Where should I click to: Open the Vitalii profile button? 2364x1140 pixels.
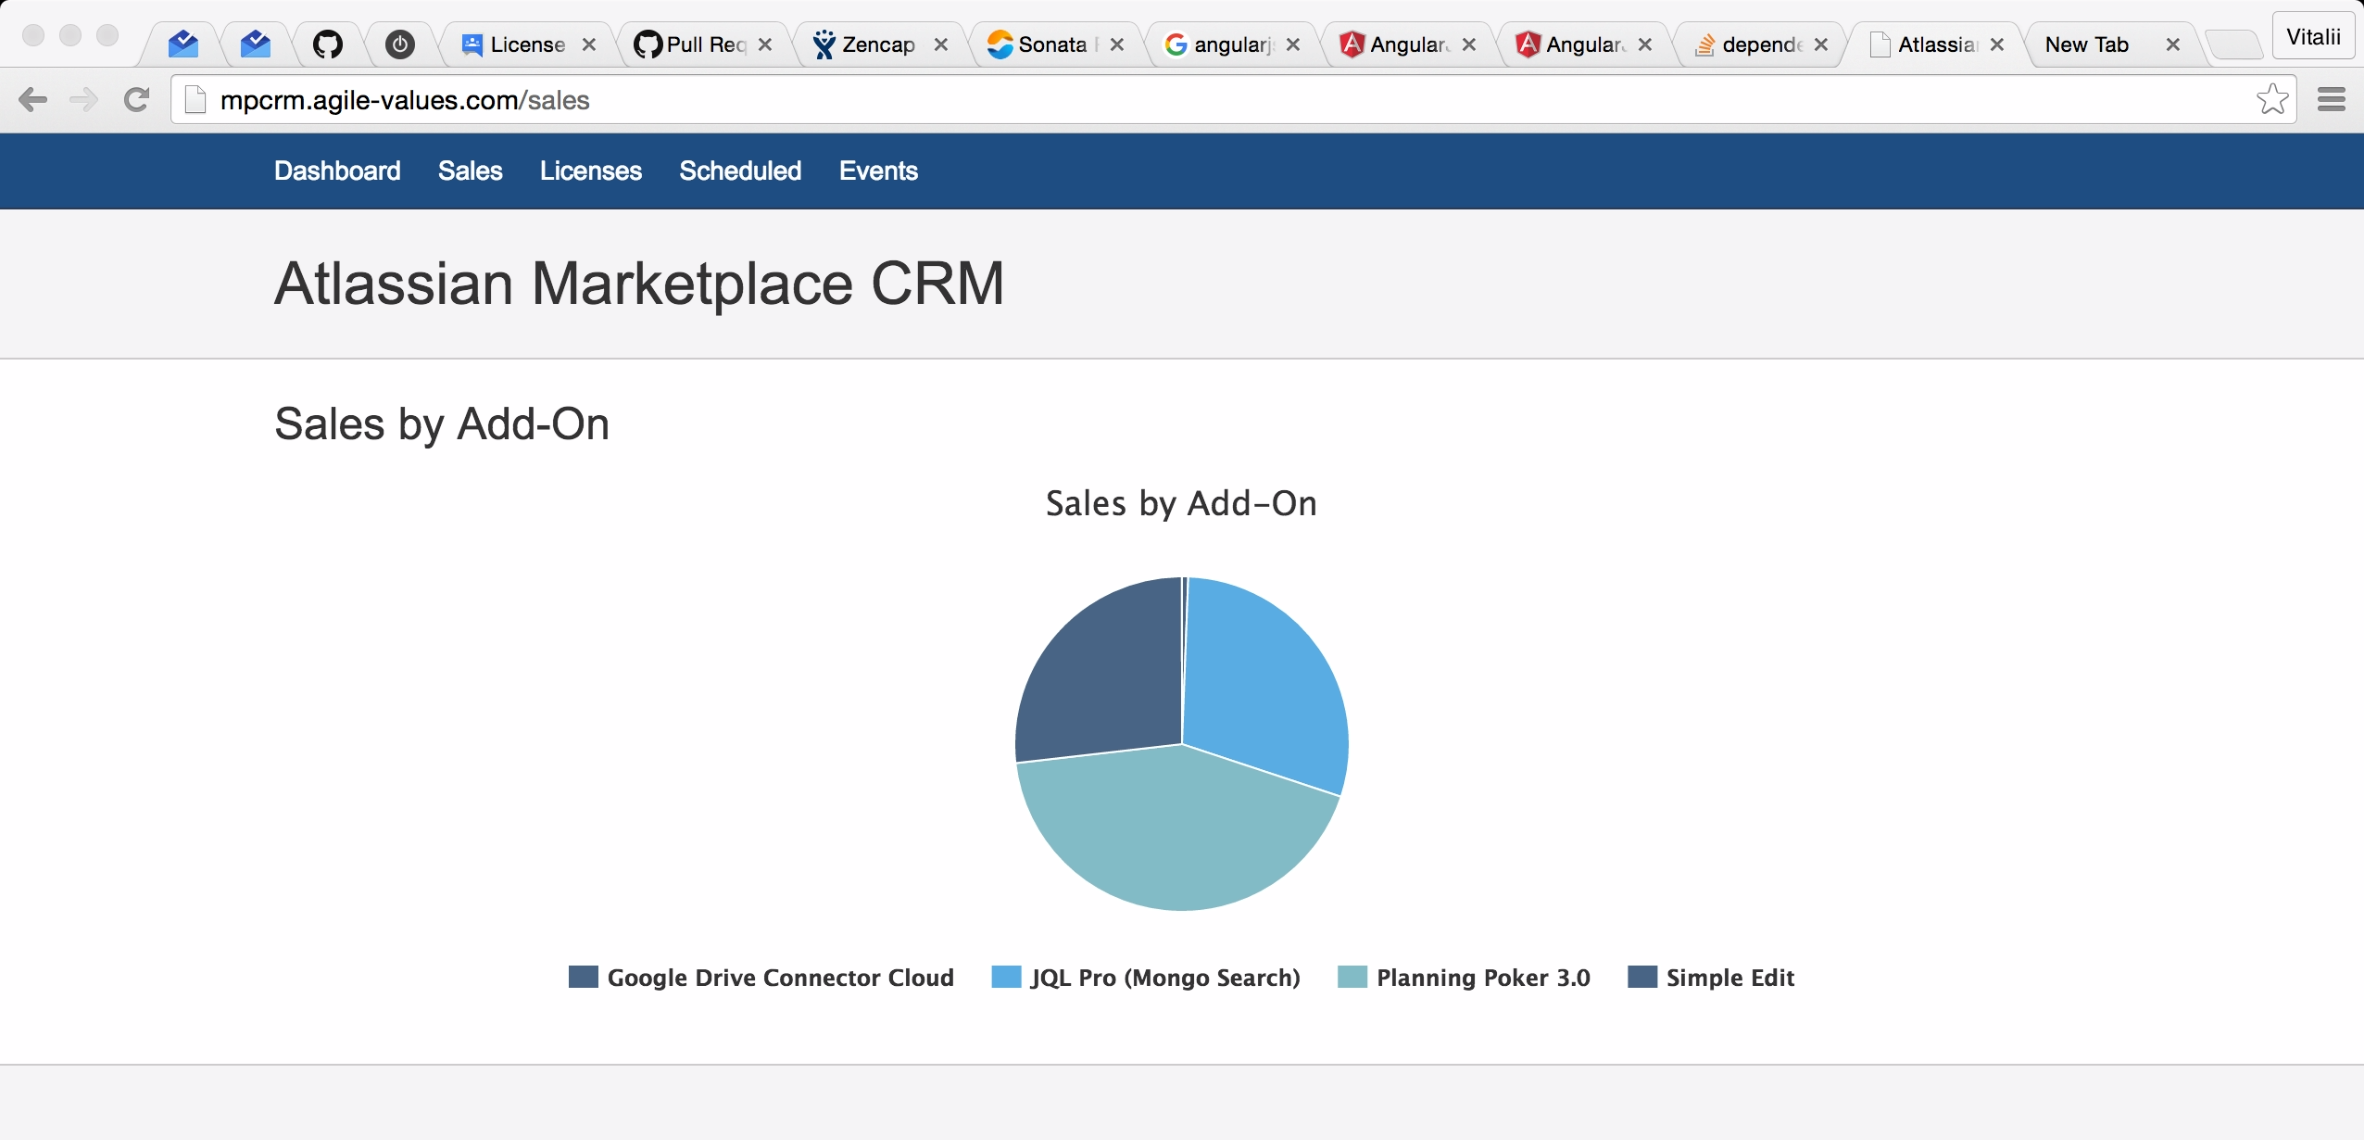[2312, 38]
